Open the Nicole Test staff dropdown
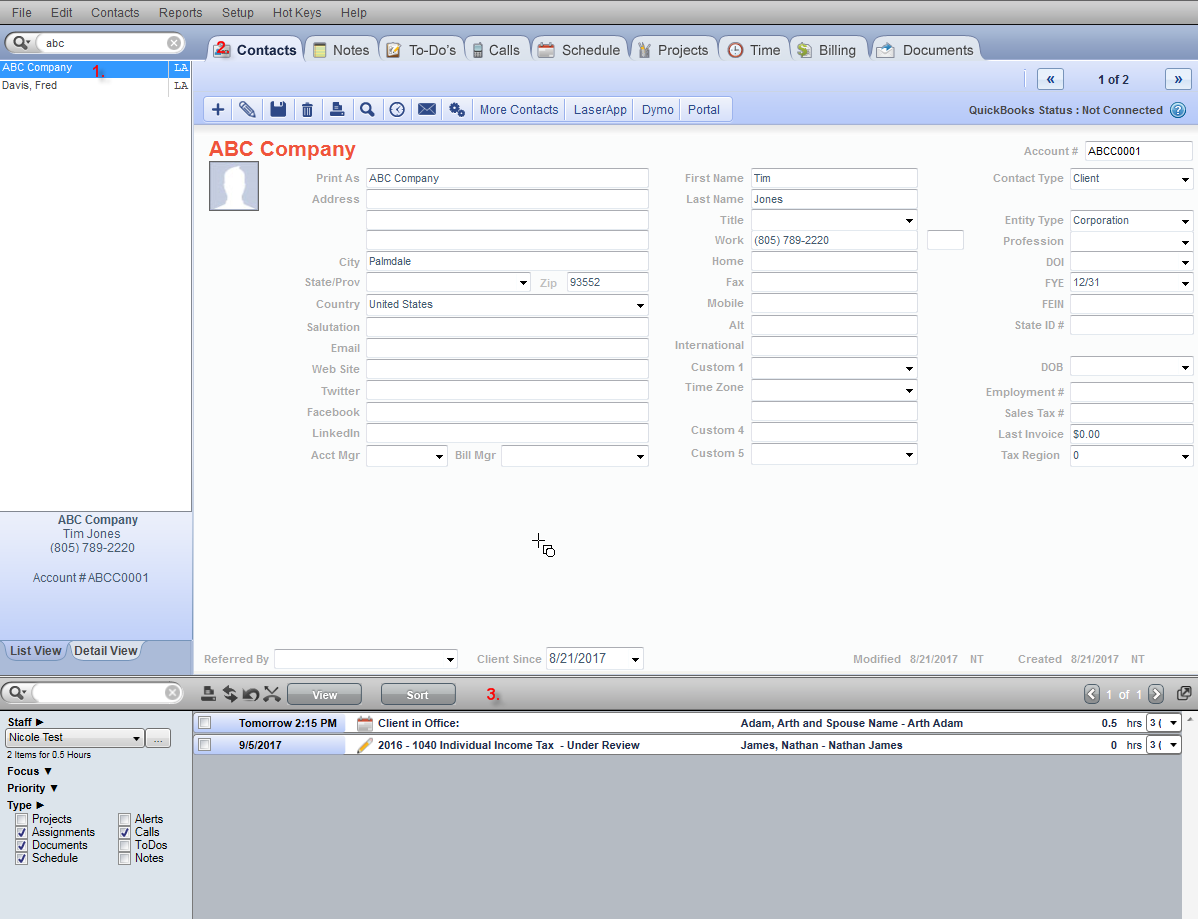This screenshot has width=1198, height=919. coord(136,738)
